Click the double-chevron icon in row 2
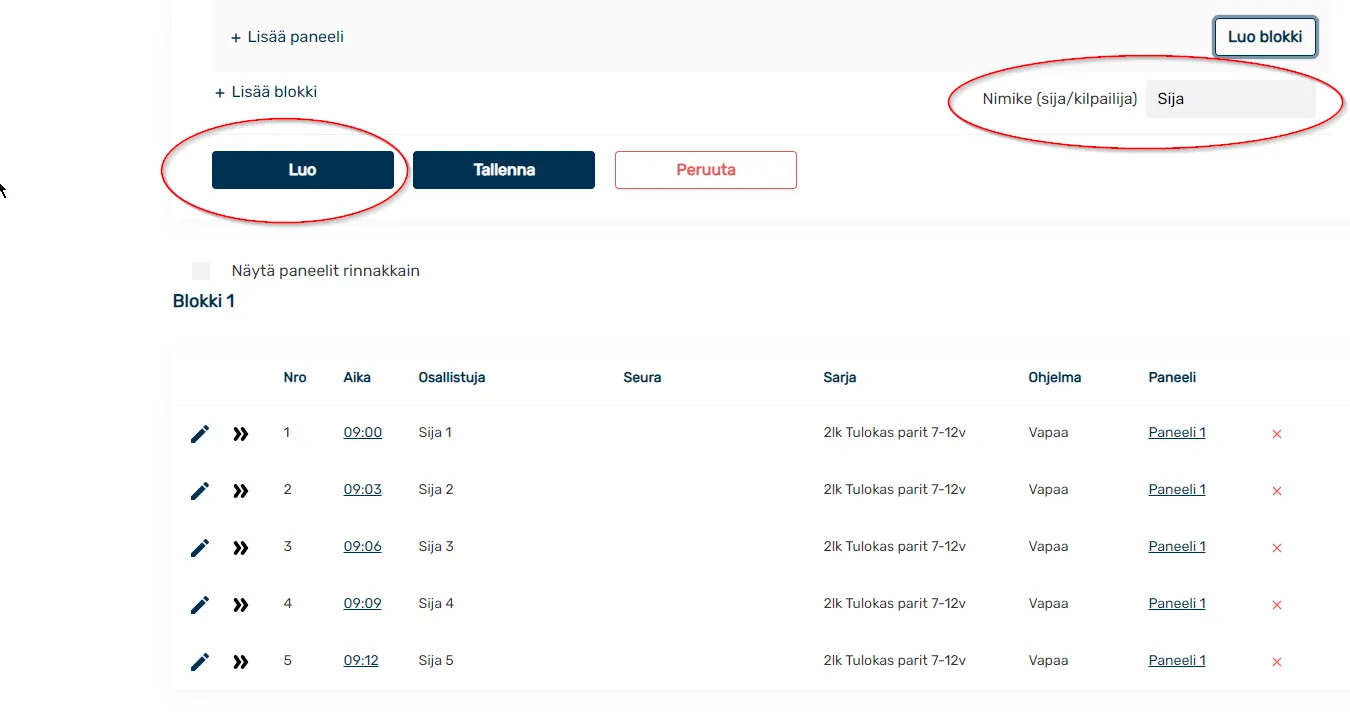 point(241,491)
